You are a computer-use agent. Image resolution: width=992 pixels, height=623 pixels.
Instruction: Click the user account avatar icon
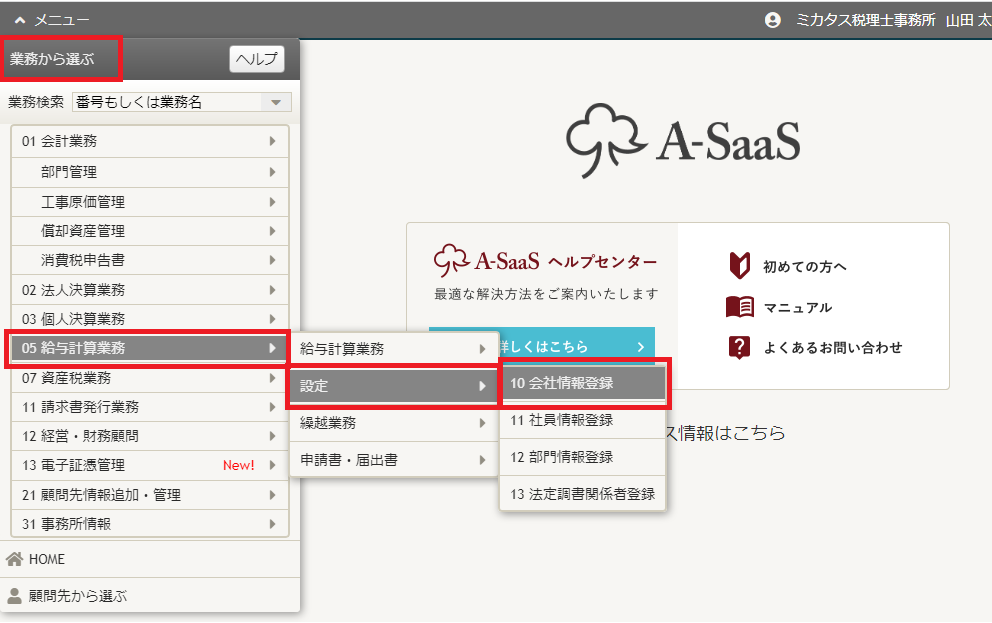pyautogui.click(x=772, y=20)
